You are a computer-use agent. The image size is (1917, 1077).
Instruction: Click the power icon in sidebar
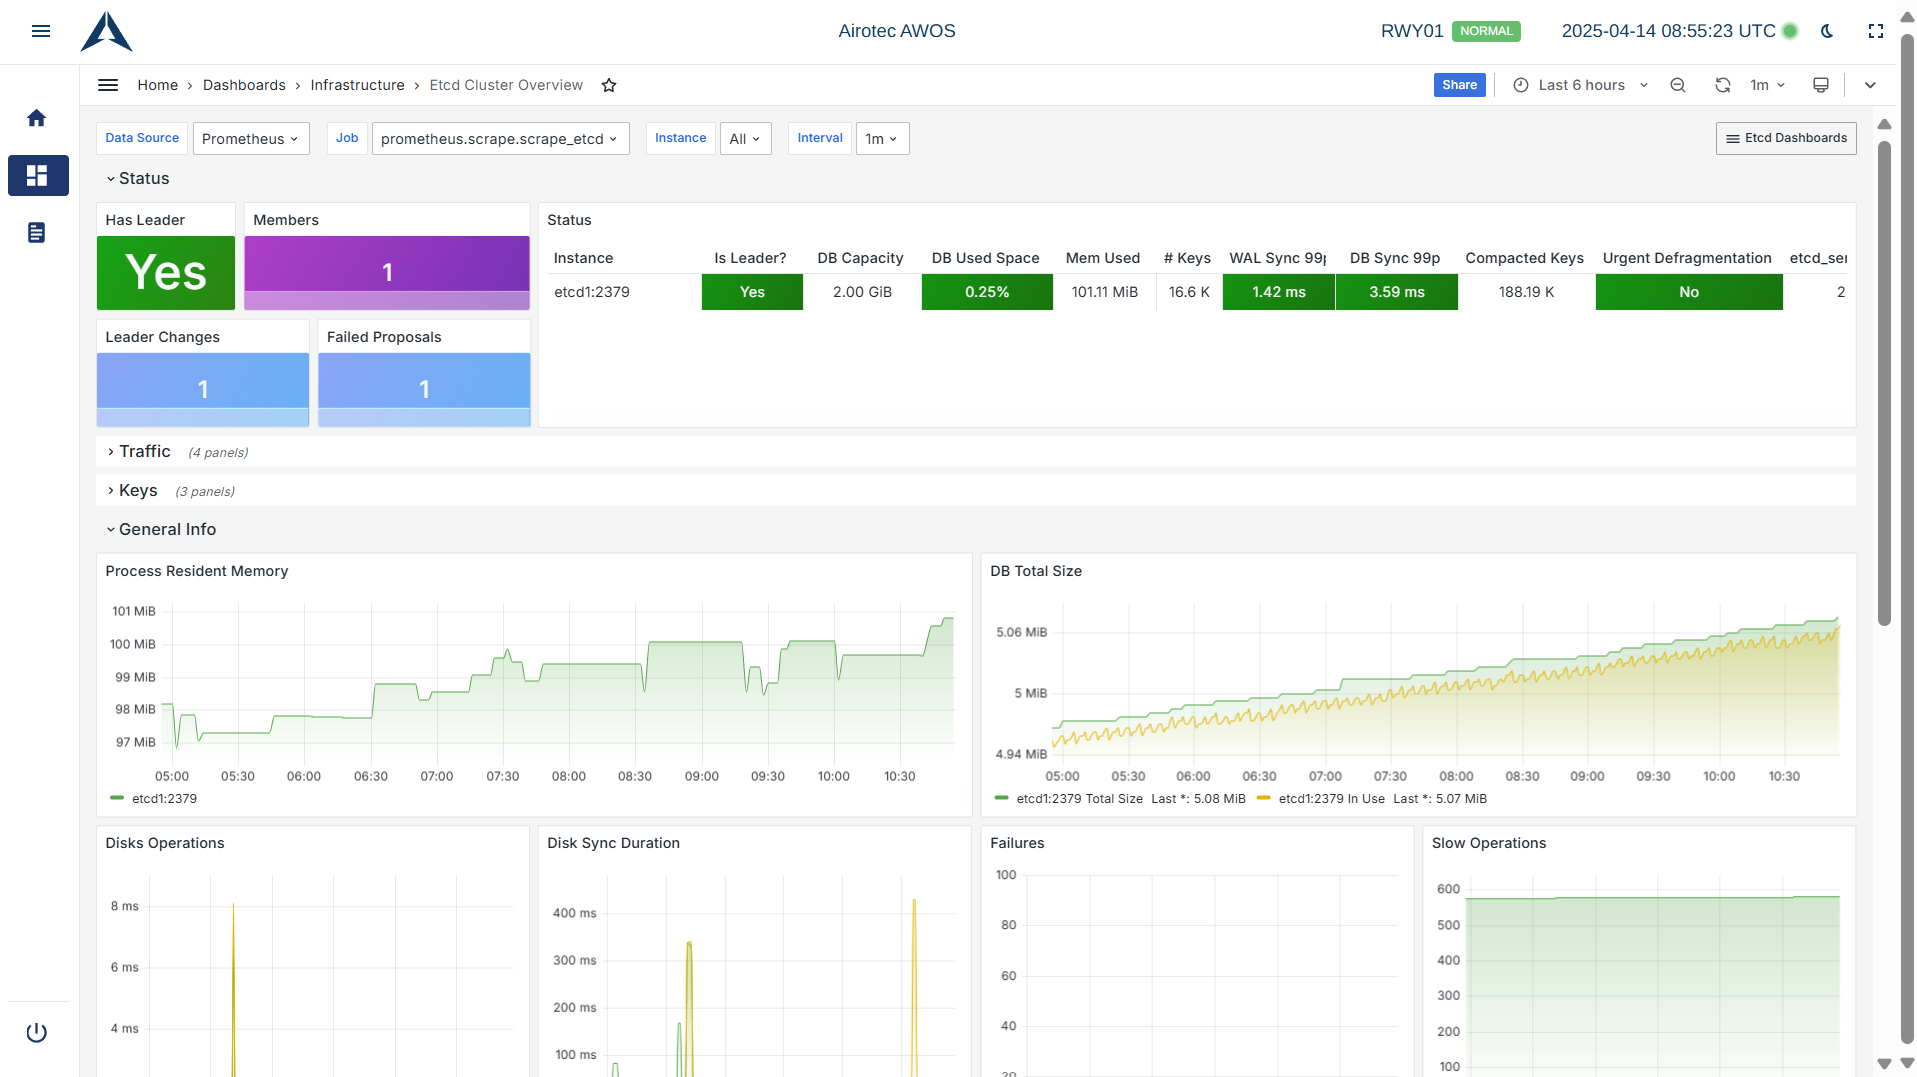[x=37, y=1032]
